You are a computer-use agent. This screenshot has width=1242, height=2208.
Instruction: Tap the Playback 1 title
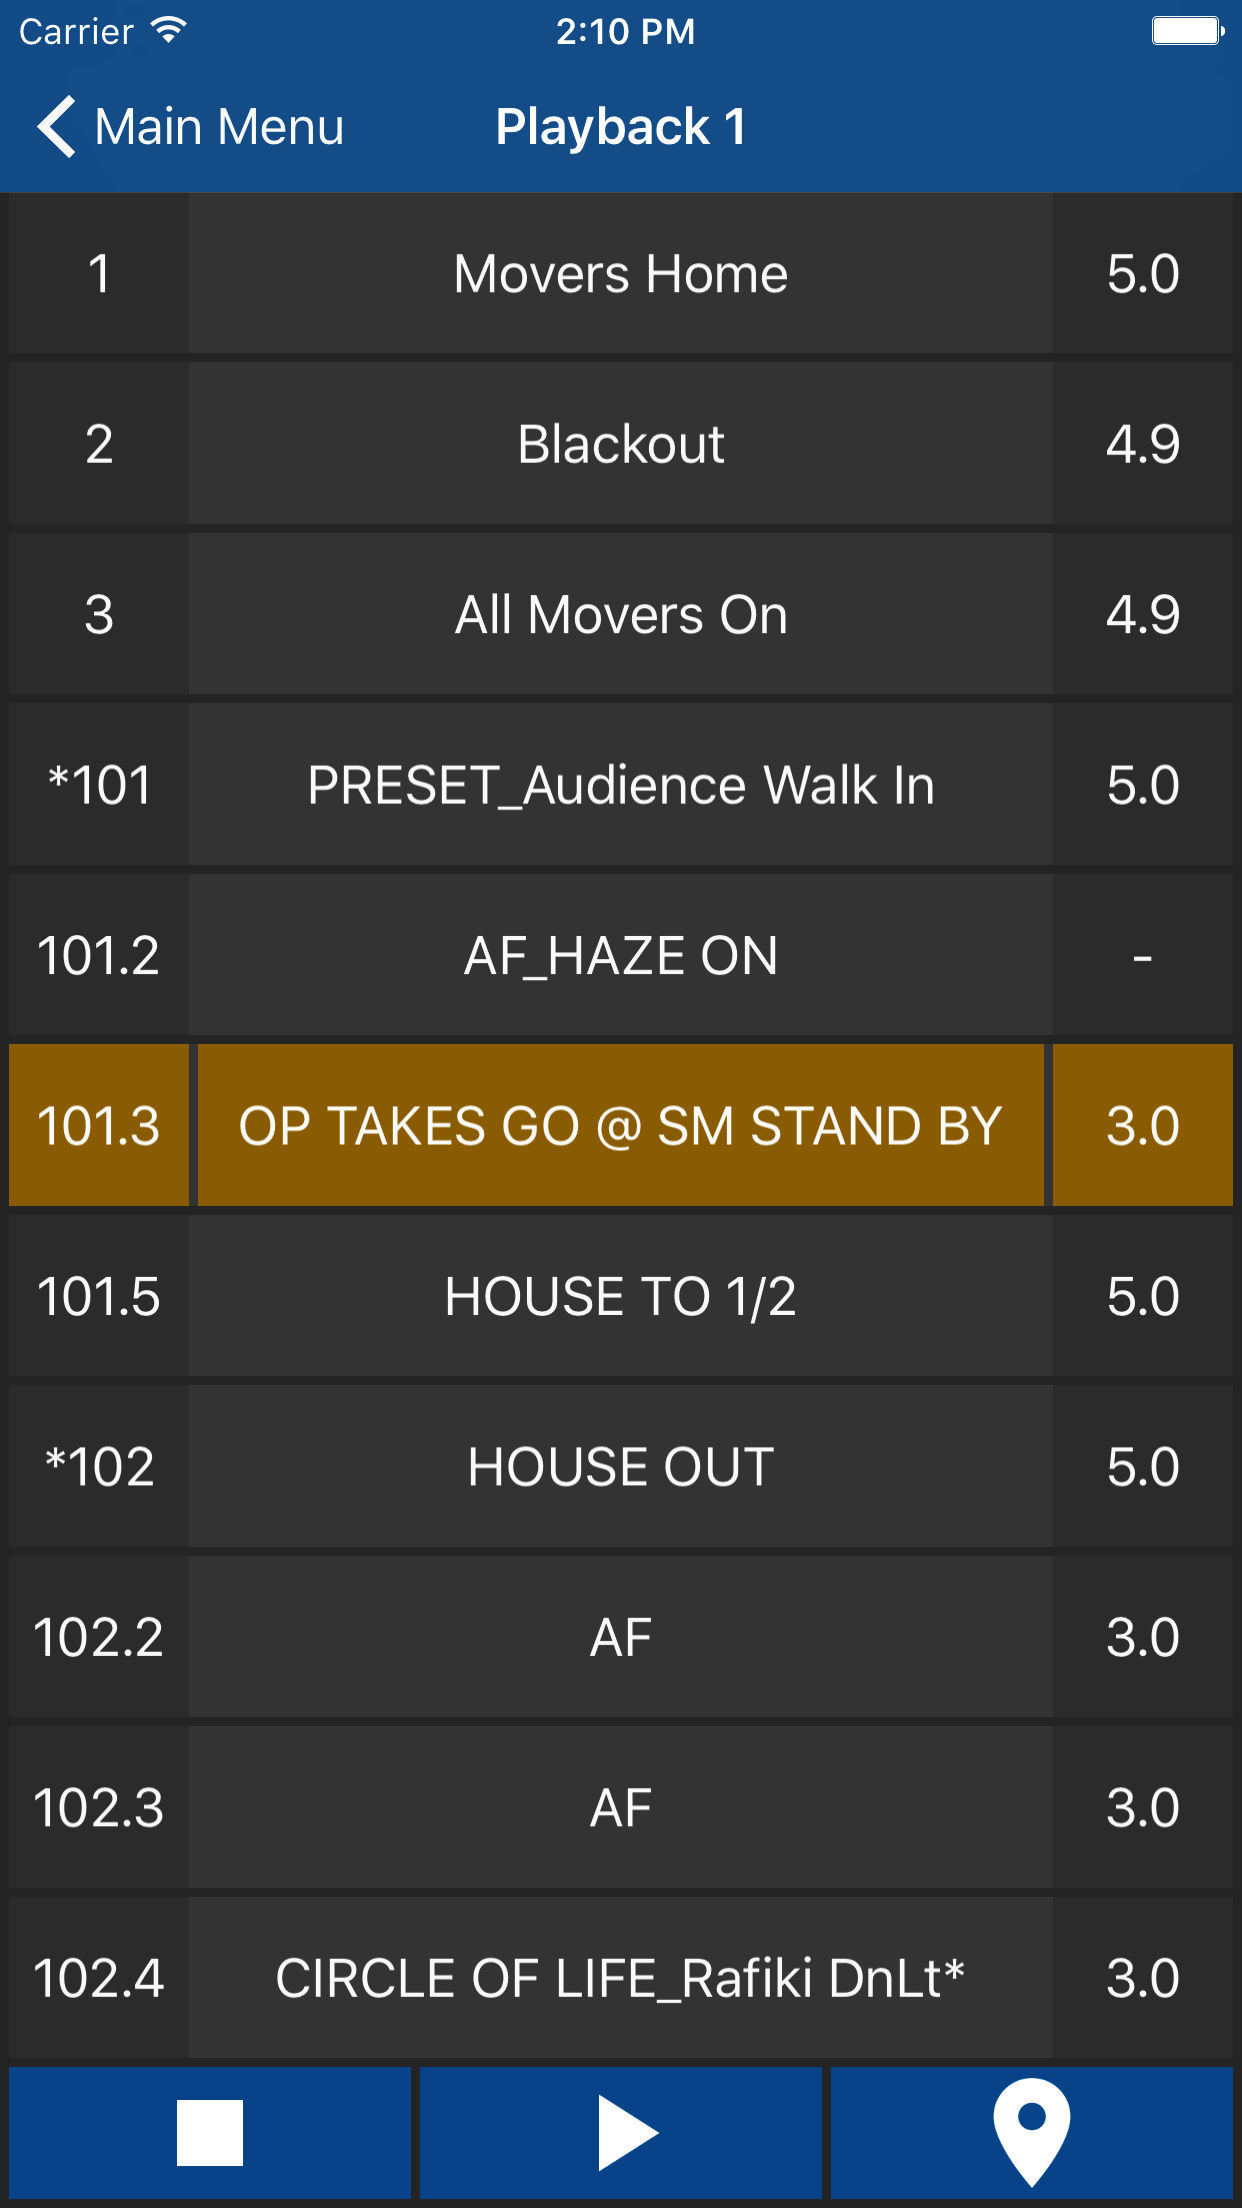(620, 127)
